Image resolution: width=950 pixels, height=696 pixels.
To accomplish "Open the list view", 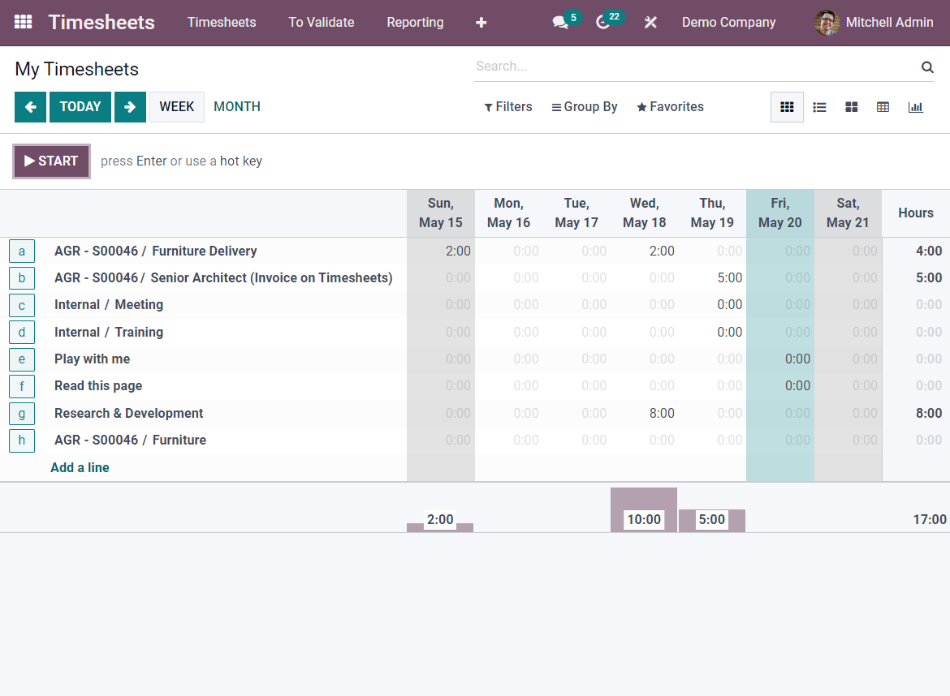I will (819, 107).
